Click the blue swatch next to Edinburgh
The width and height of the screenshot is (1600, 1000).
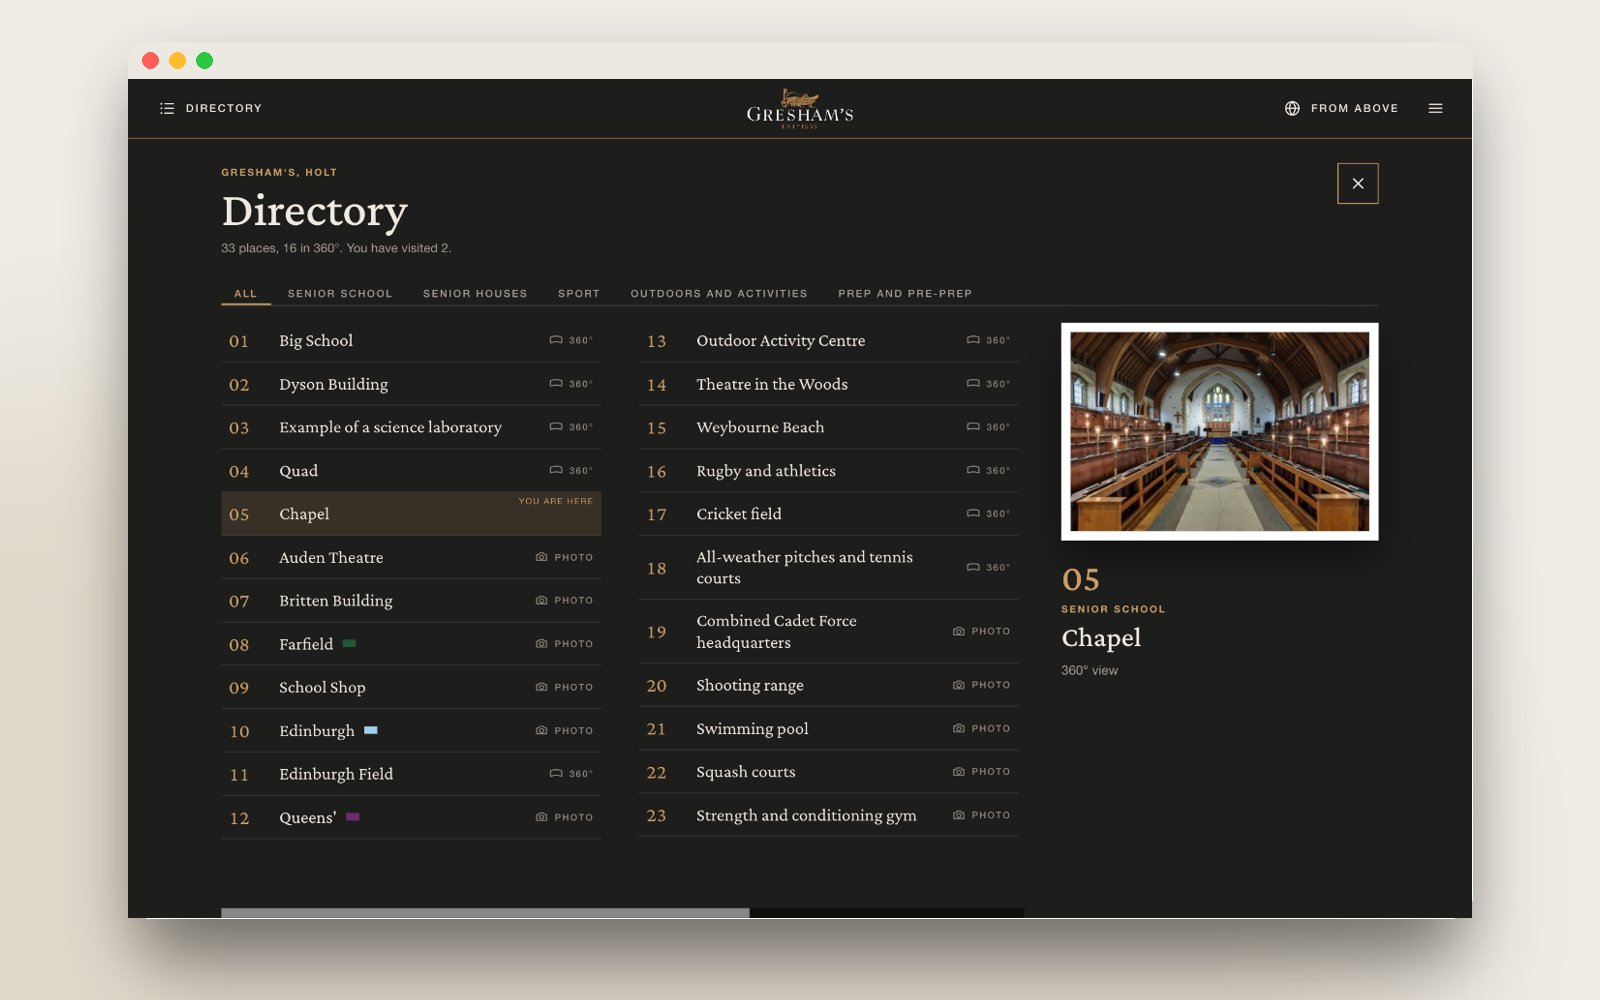point(371,730)
